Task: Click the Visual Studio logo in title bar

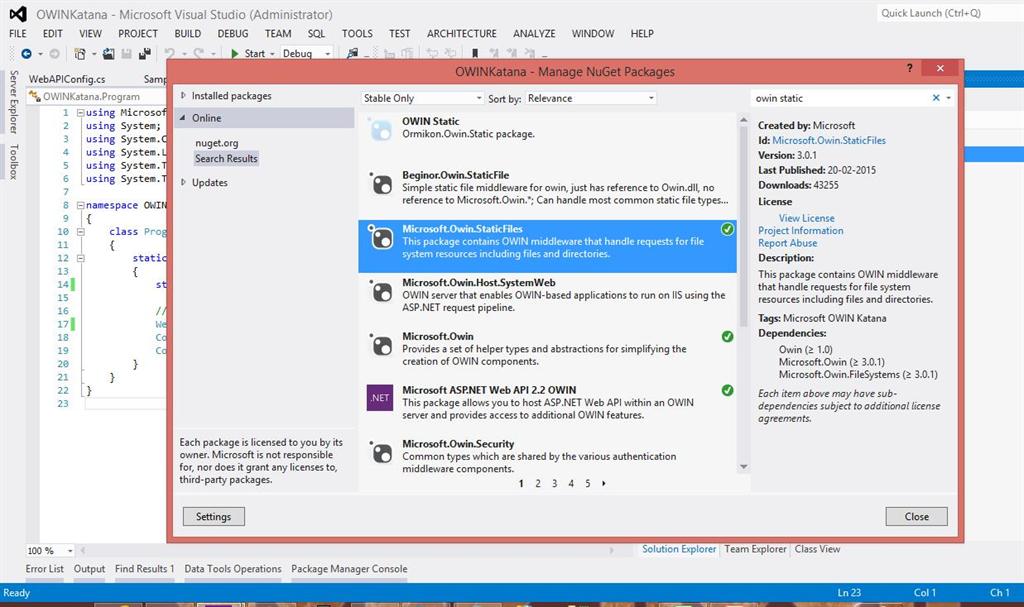Action: pos(18,14)
